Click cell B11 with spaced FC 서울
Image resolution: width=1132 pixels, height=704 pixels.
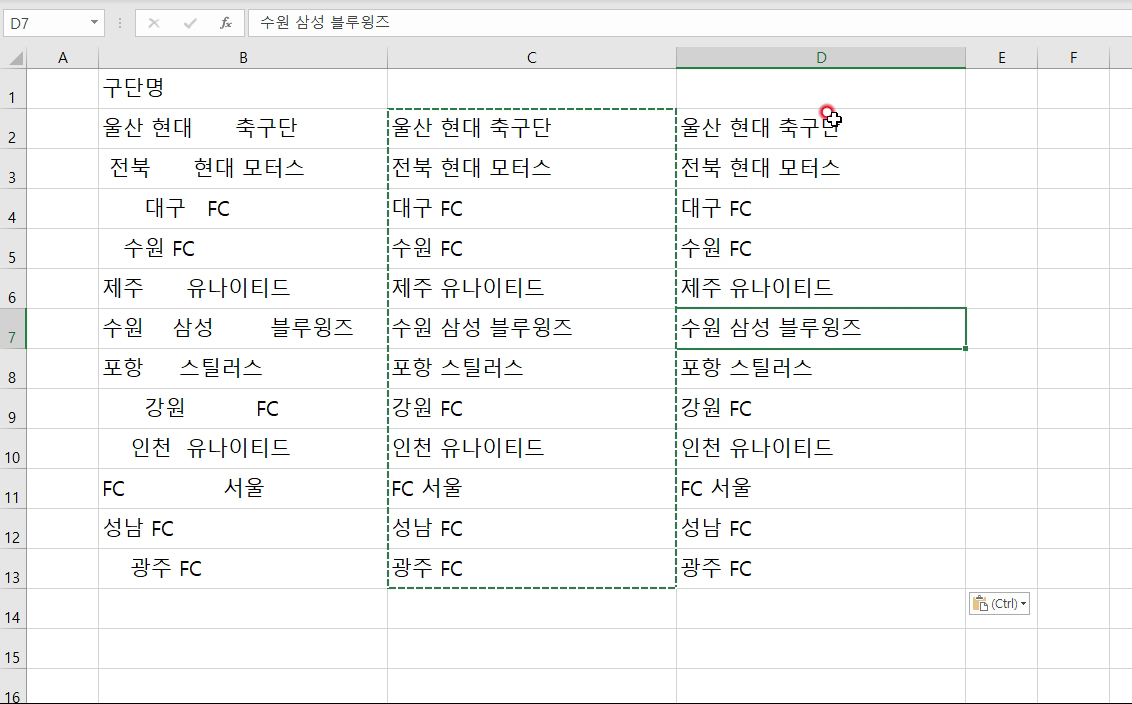pyautogui.click(x=243, y=489)
